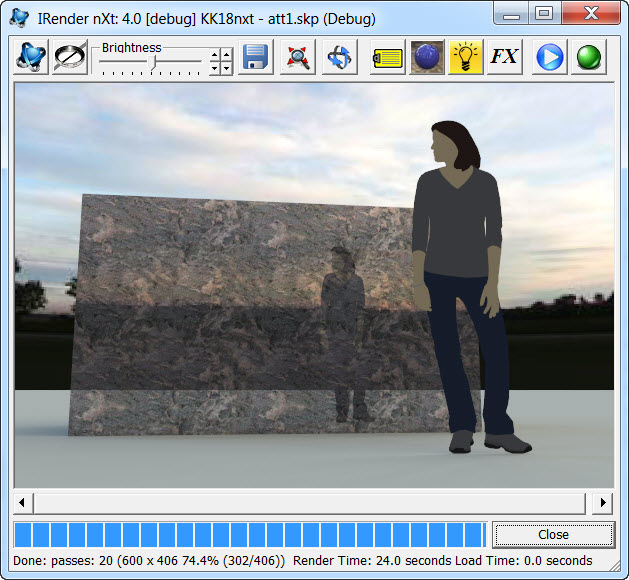Decrease brightness with the rightmost down arrow

[x=226, y=68]
